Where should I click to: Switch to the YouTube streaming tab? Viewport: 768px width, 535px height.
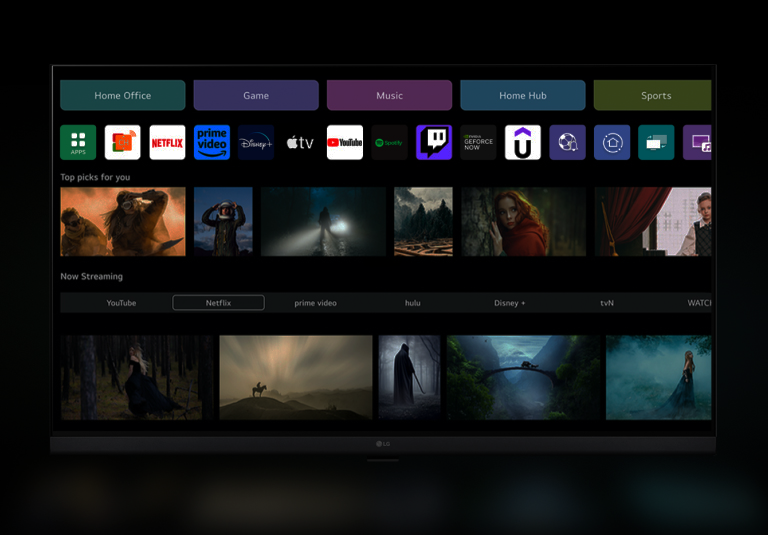(x=121, y=303)
